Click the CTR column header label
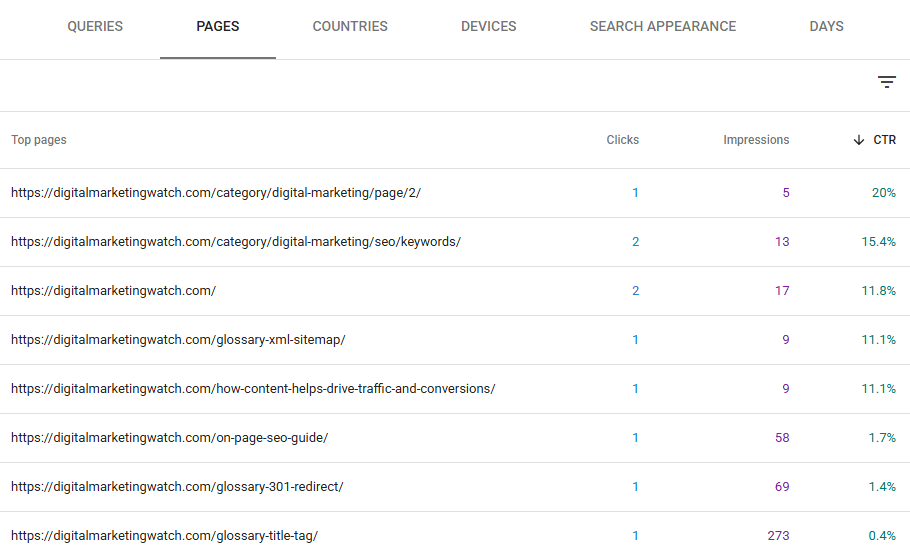This screenshot has height=552, width=910. click(x=884, y=140)
